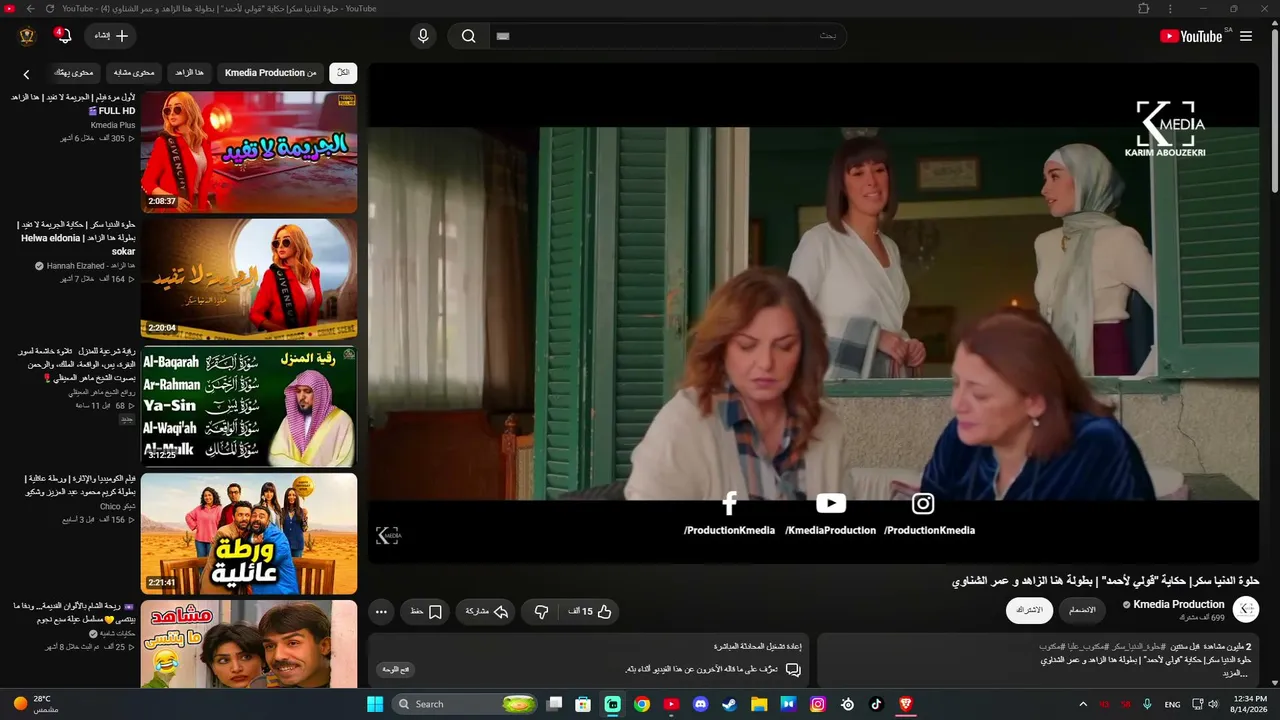Open Discord from the taskbar

700,704
